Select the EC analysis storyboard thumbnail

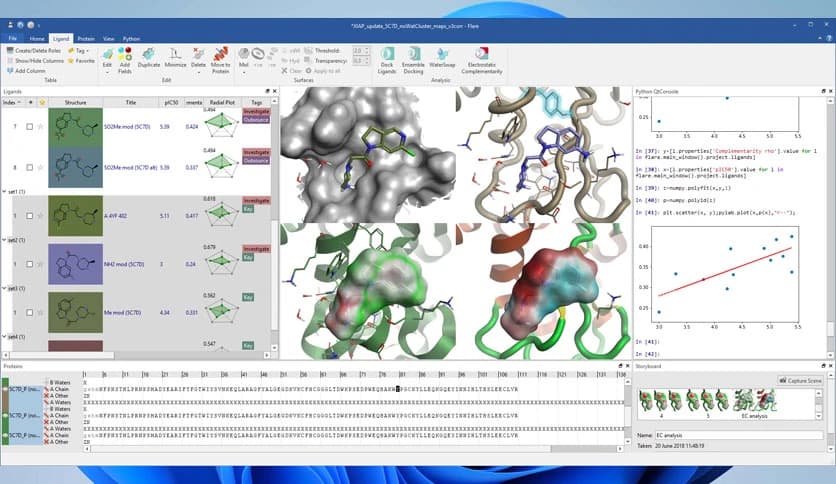(x=751, y=402)
